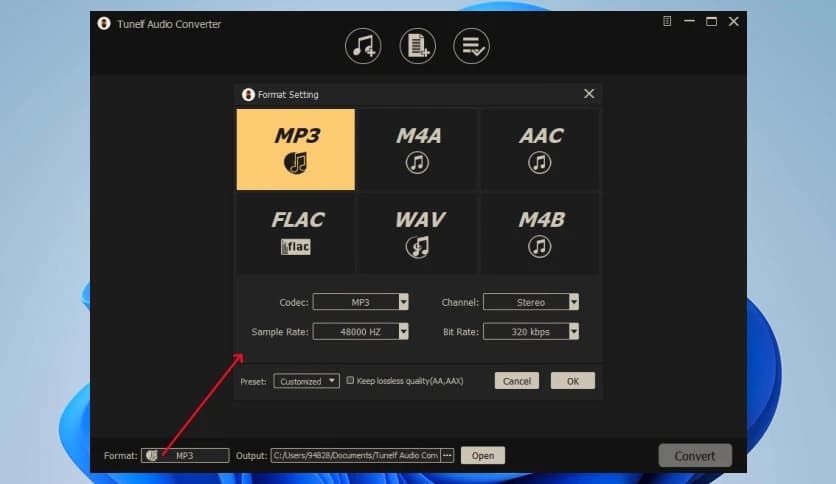Click the Convert button

[695, 456]
